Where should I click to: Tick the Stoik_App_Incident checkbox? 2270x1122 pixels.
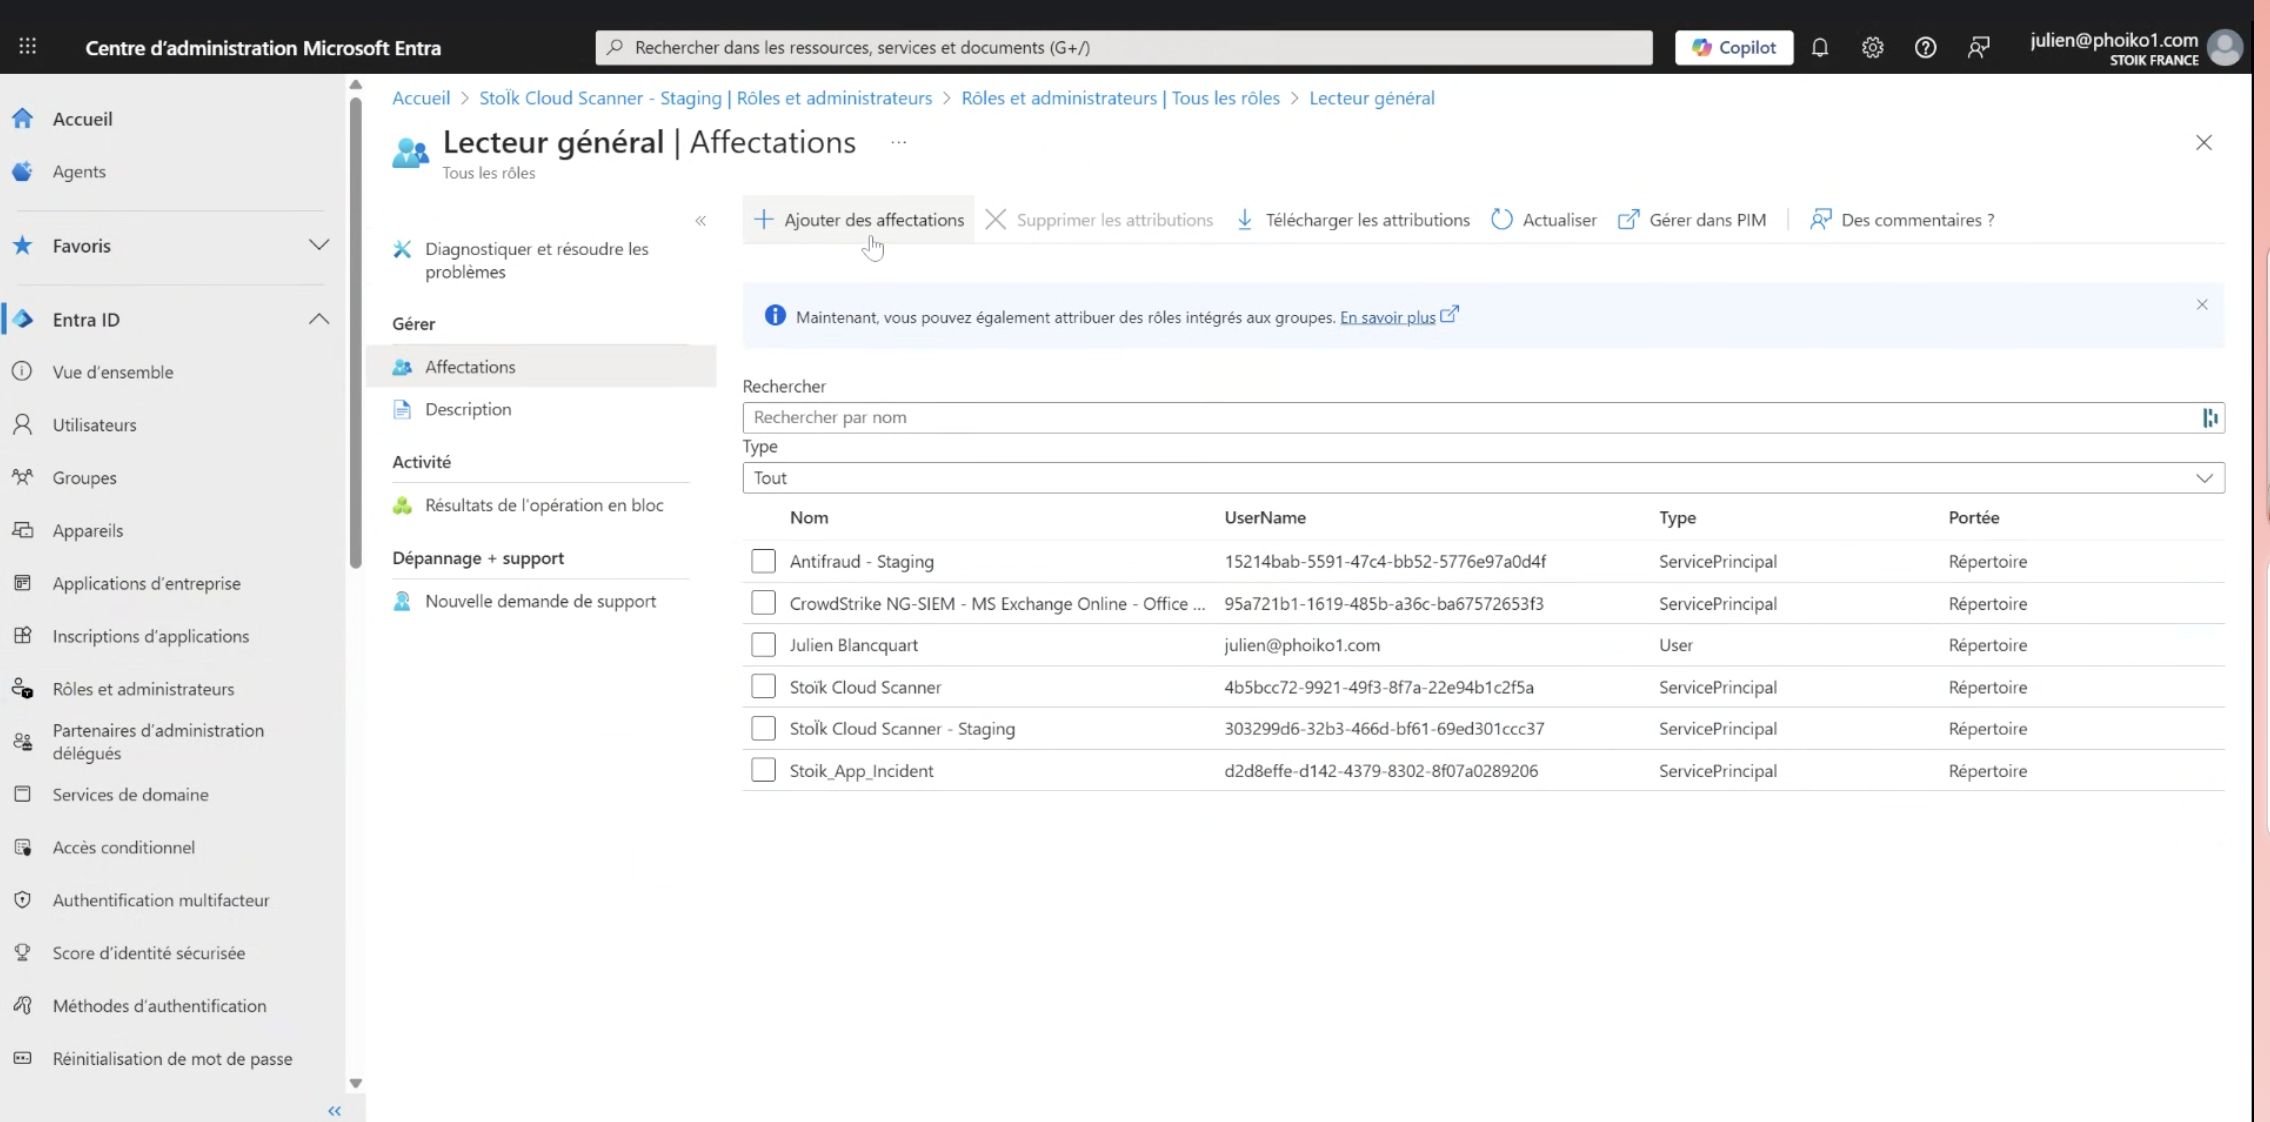tap(763, 771)
